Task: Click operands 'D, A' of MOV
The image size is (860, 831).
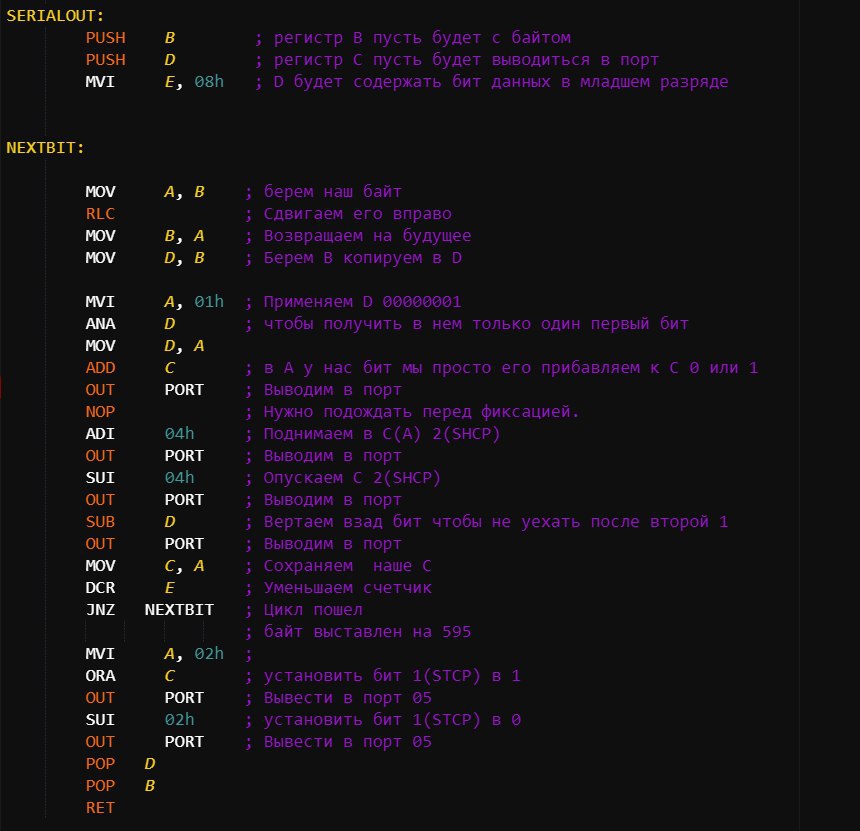Action: coord(184,345)
